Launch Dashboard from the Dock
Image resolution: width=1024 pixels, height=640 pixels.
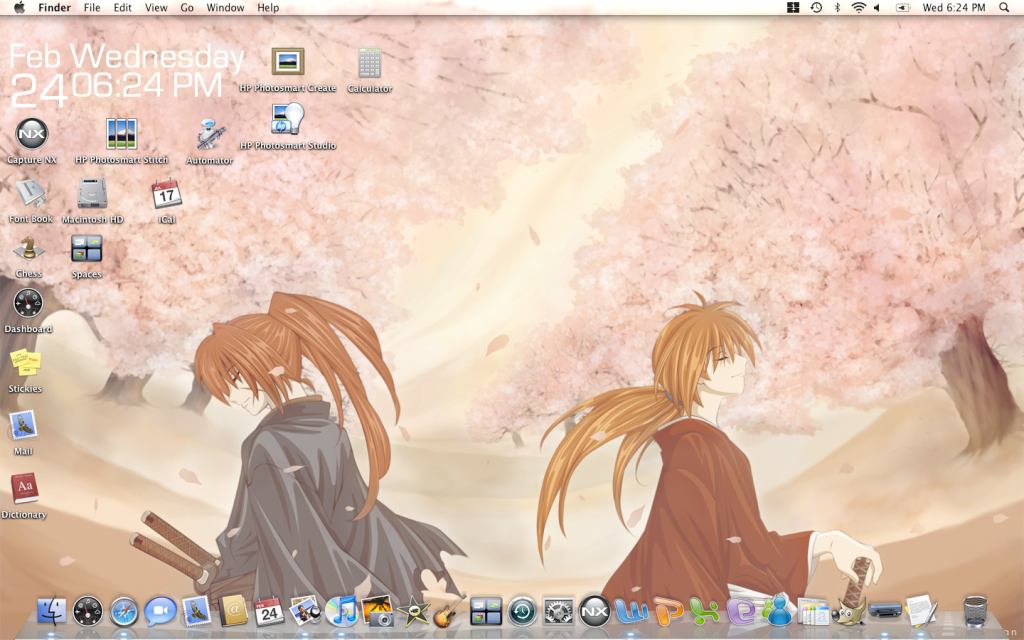pos(88,612)
